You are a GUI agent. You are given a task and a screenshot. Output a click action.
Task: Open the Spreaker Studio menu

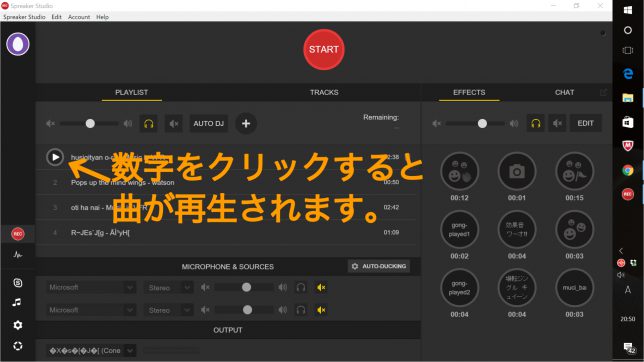[x=24, y=17]
